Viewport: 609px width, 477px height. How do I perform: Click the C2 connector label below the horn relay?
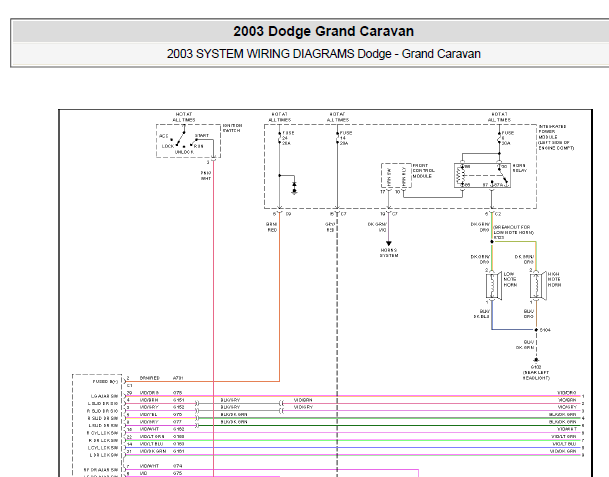498,214
